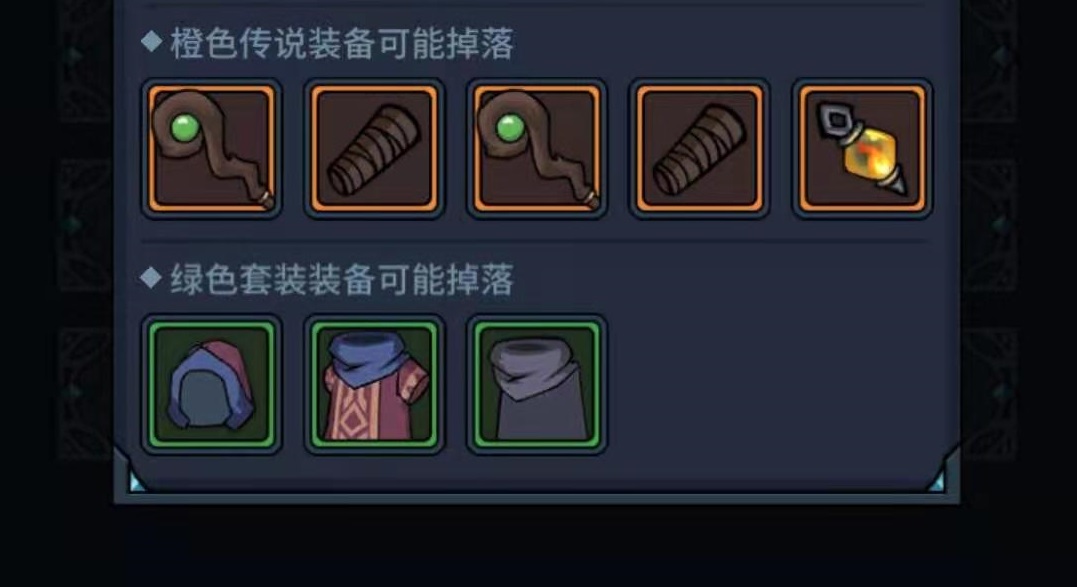
Task: Open the red robe with blue scarf
Action: click(x=374, y=384)
